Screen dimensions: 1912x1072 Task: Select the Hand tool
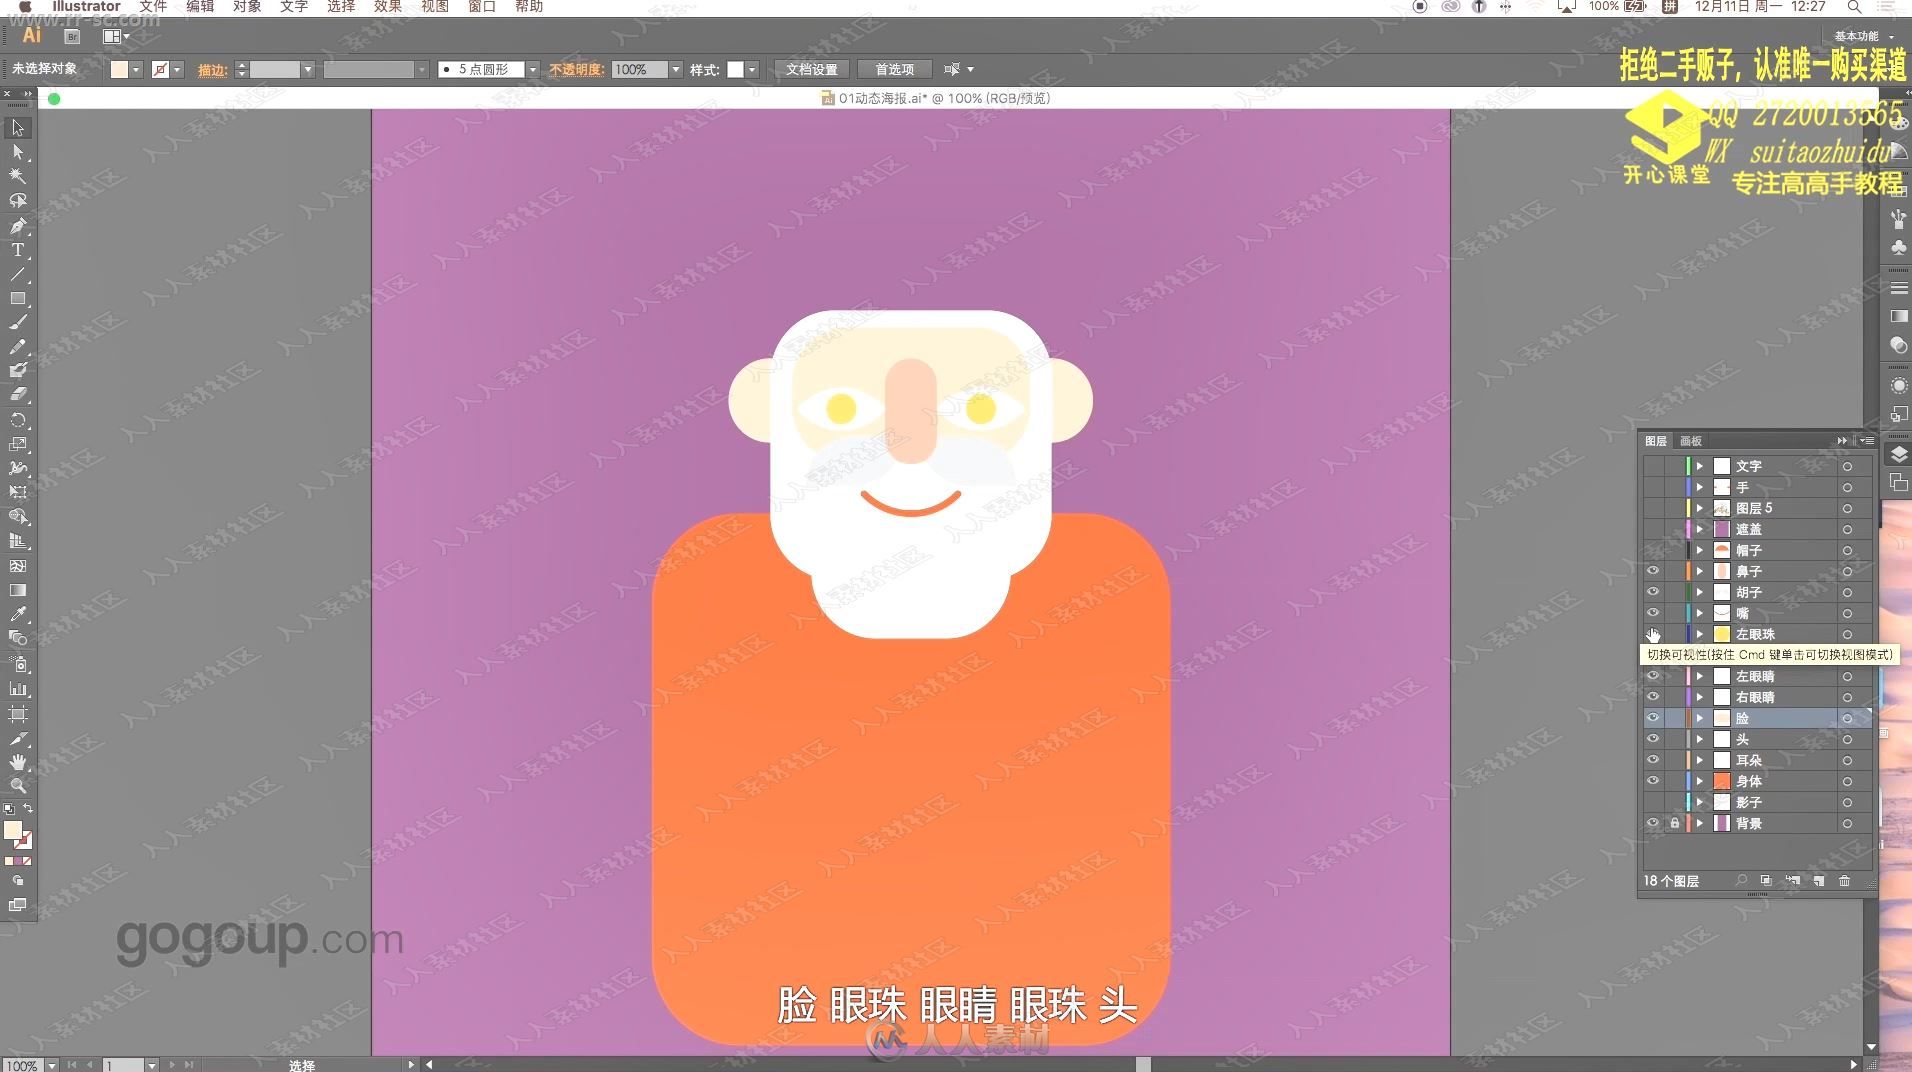17,762
